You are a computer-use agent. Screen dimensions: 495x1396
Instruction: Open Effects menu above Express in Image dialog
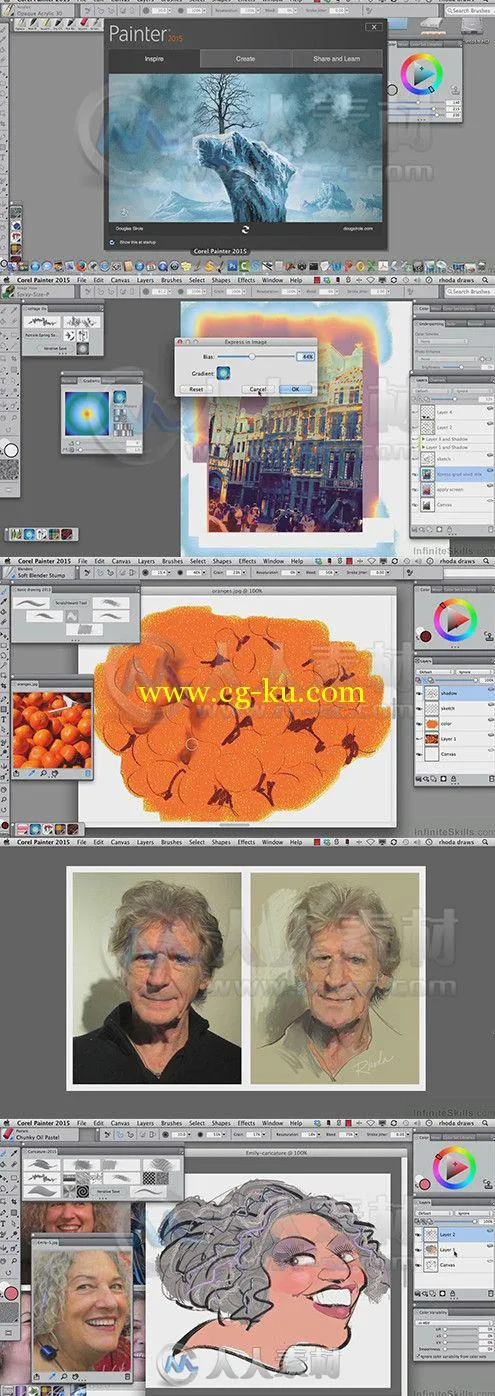click(247, 280)
